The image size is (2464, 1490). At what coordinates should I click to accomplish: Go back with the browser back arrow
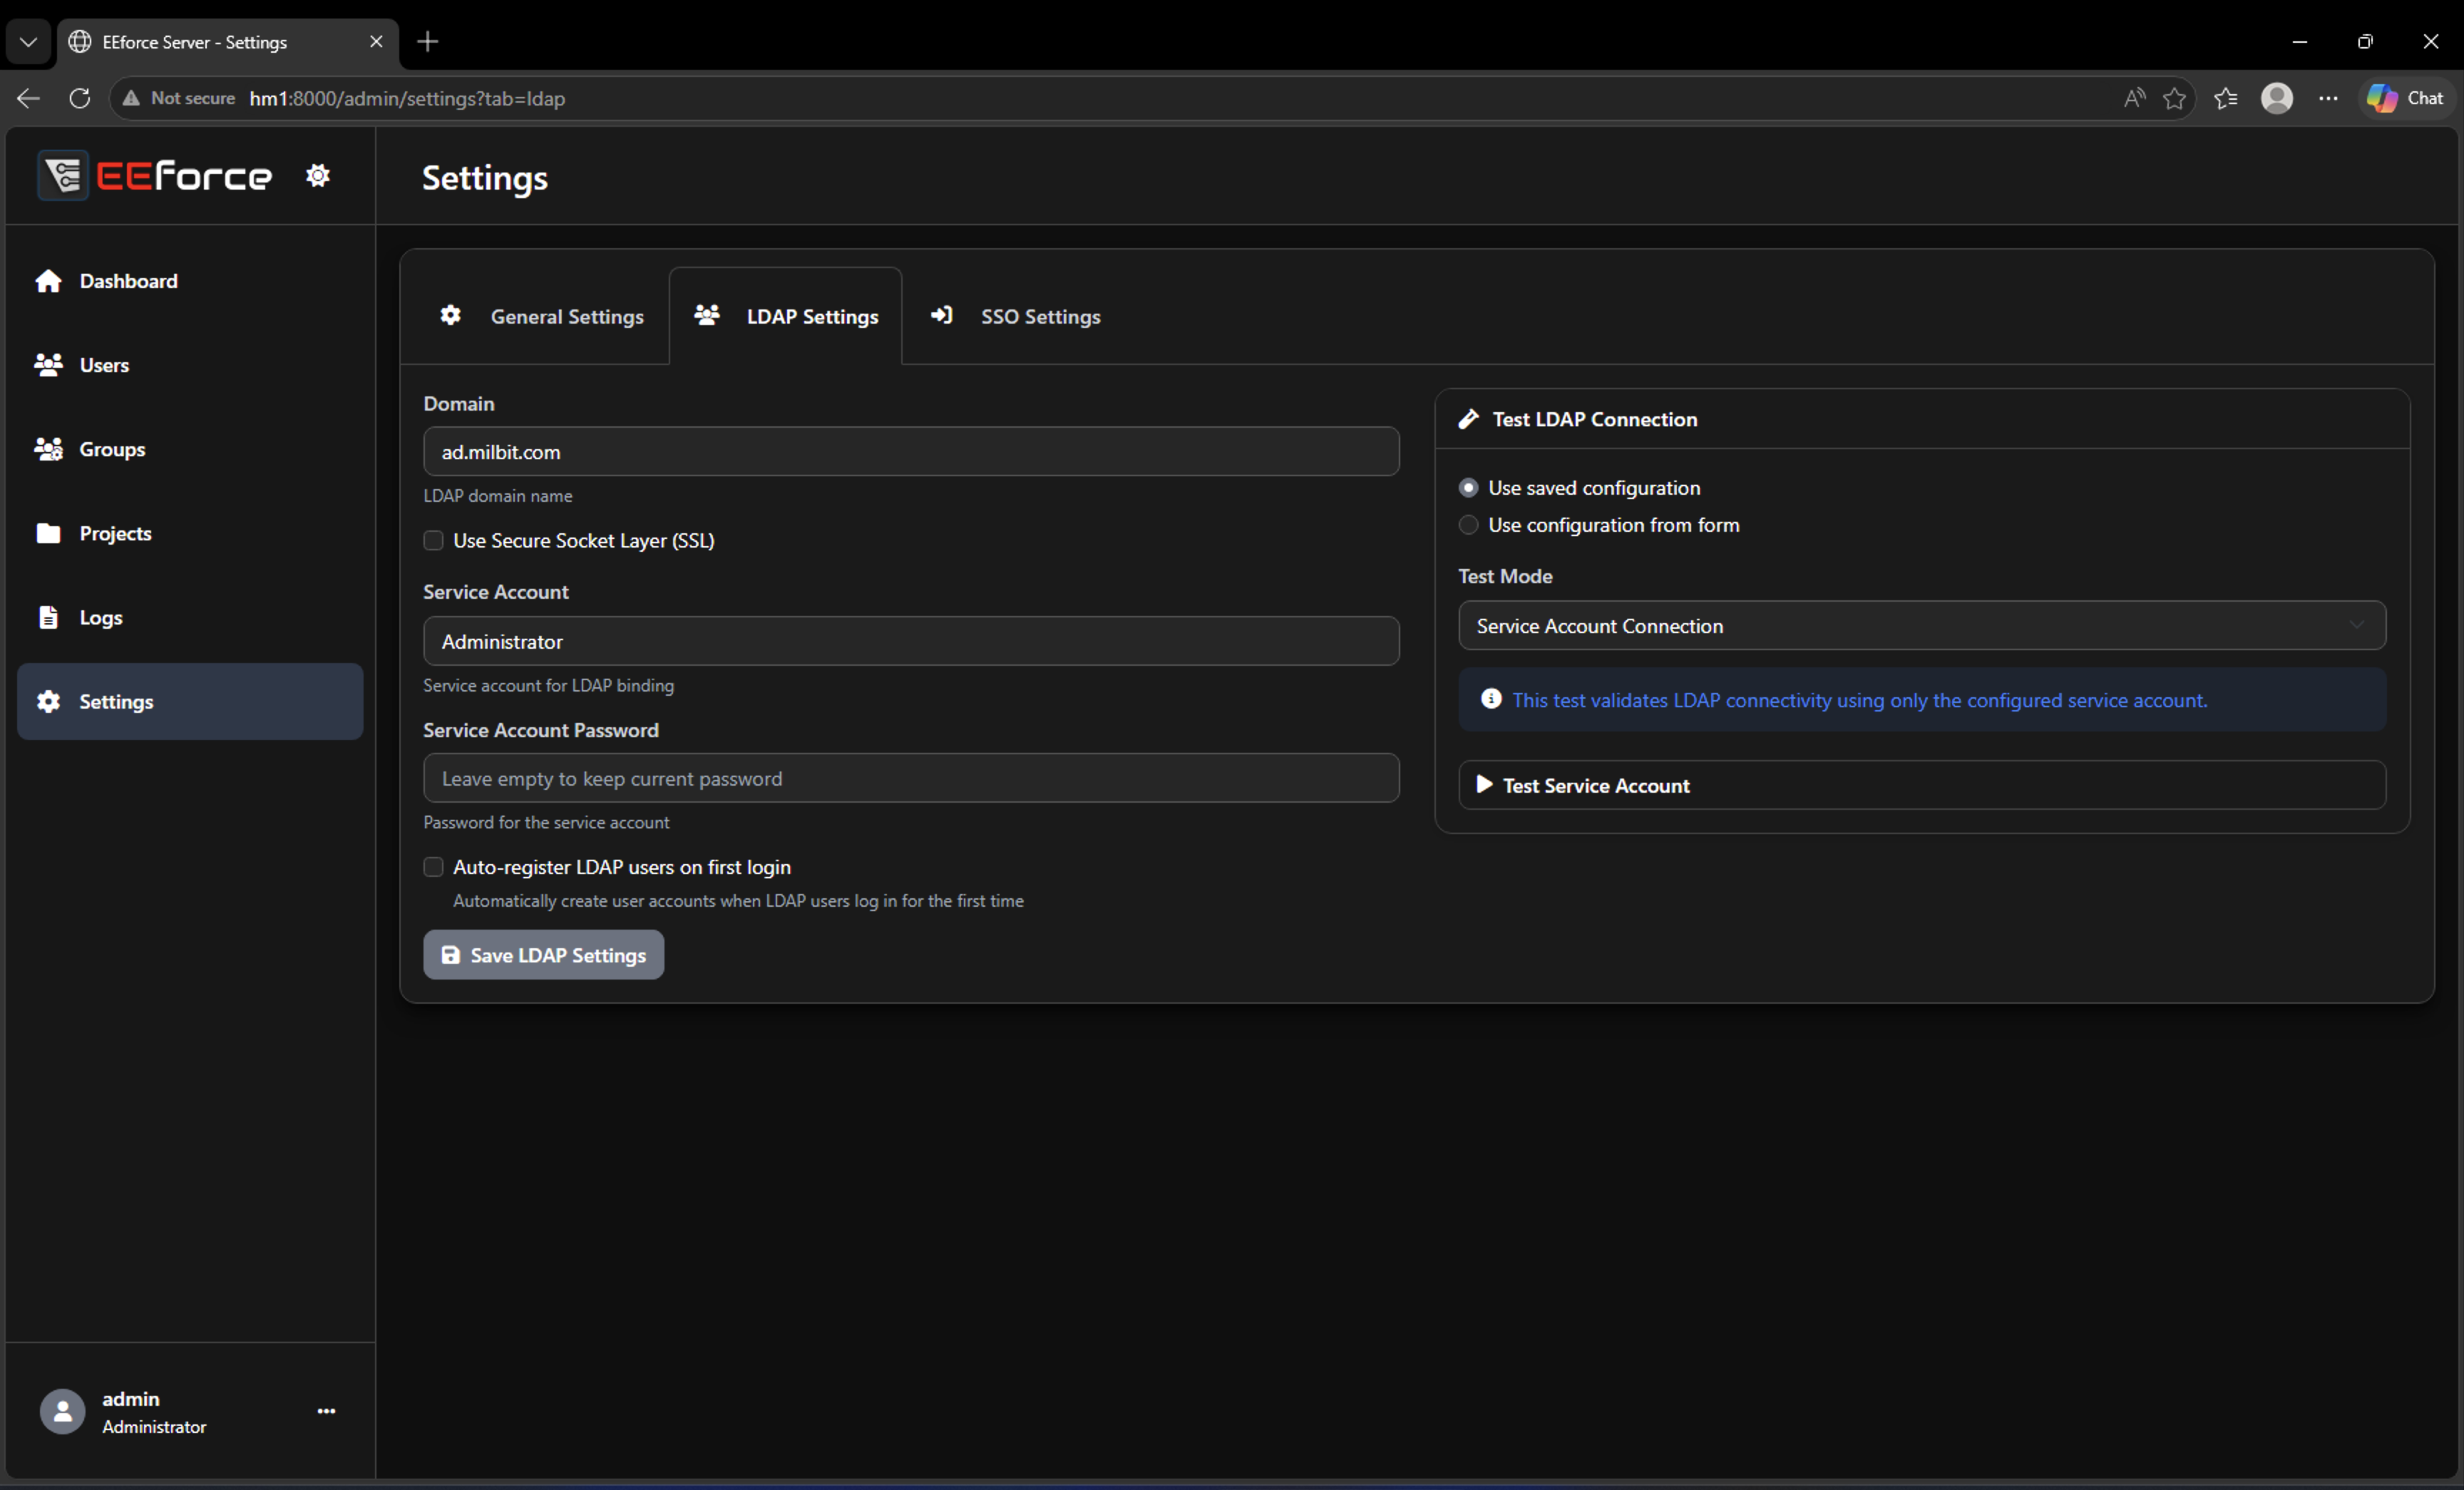[28, 98]
